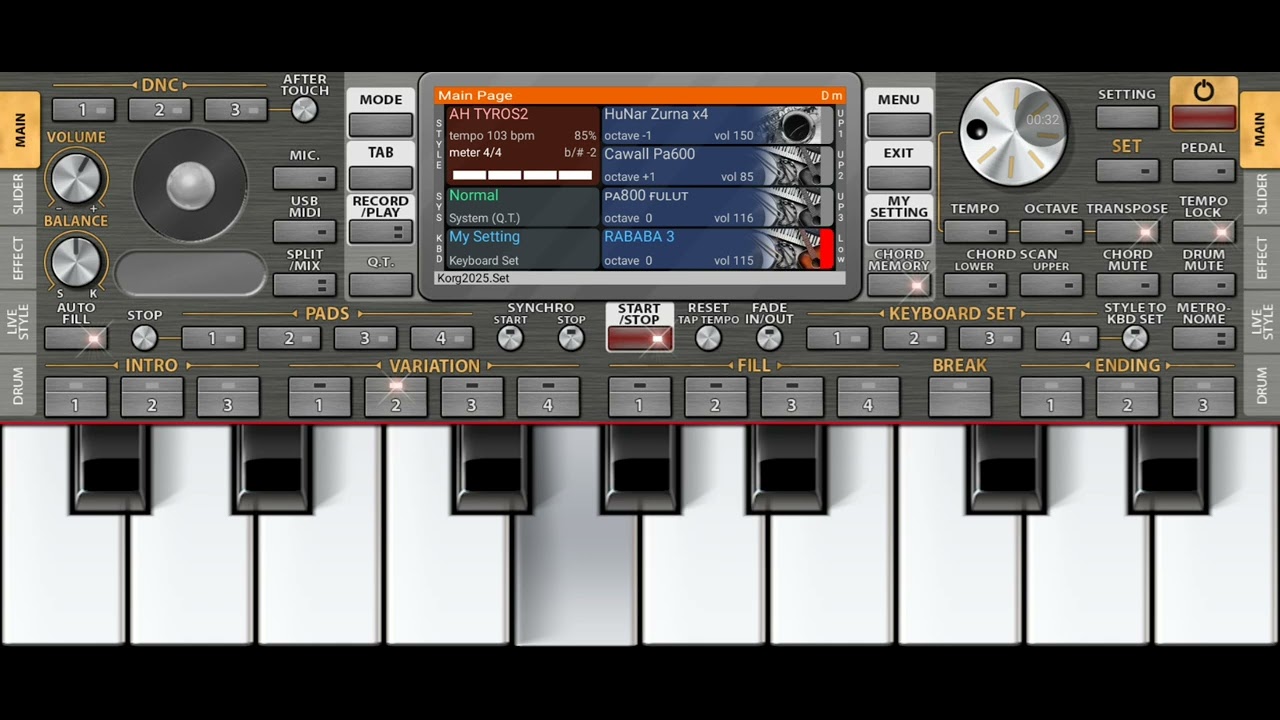Toggle the Auto Fill button

76,338
